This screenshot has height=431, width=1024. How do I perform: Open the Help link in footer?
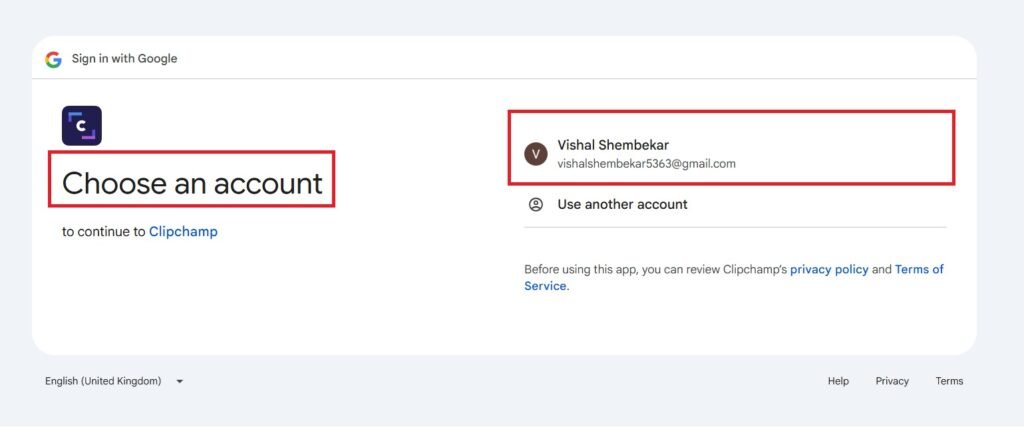click(x=838, y=381)
